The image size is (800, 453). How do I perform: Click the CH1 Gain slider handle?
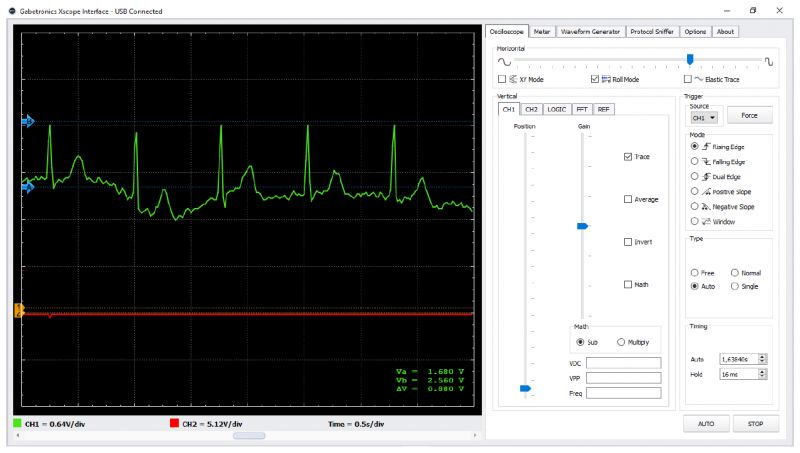582,226
